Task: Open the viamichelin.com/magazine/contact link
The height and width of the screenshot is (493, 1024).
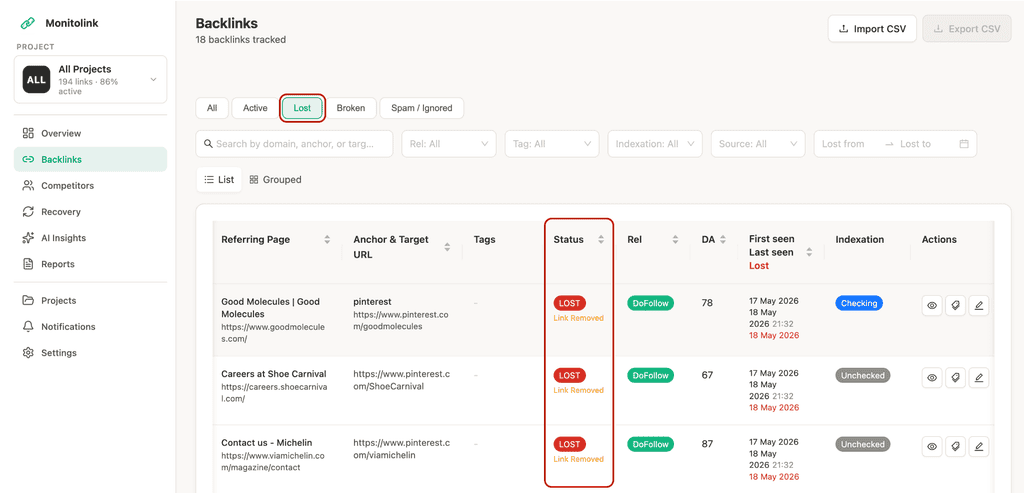Action: [273, 461]
